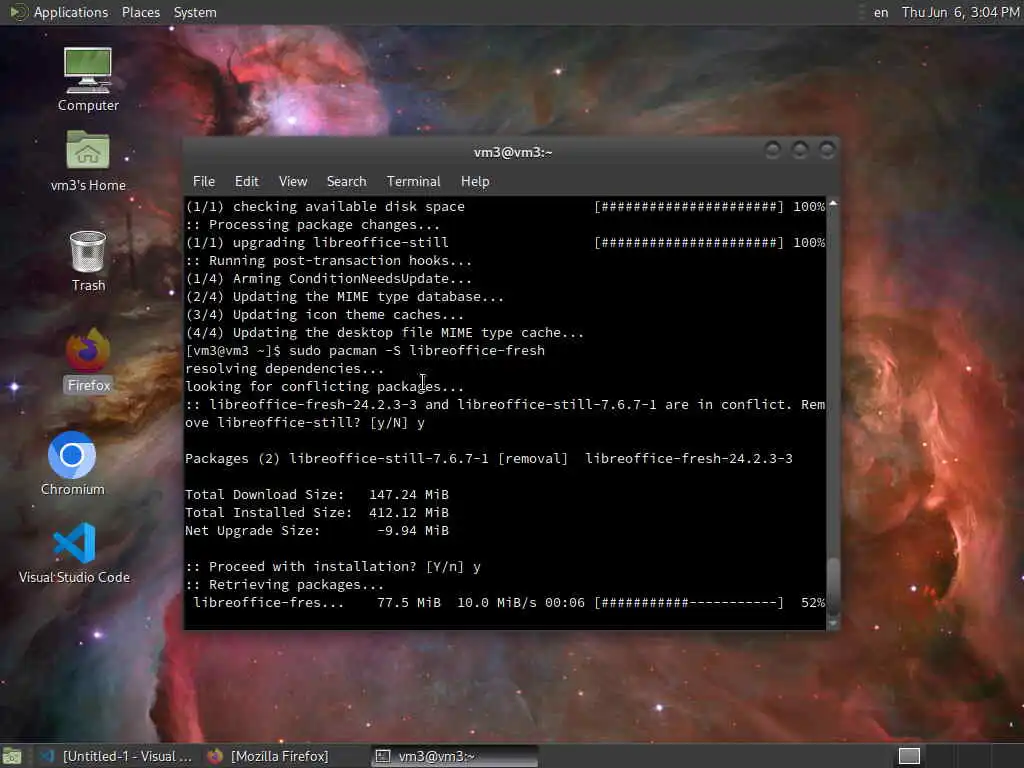Click ':: Retrieving packages...' line

tap(285, 584)
